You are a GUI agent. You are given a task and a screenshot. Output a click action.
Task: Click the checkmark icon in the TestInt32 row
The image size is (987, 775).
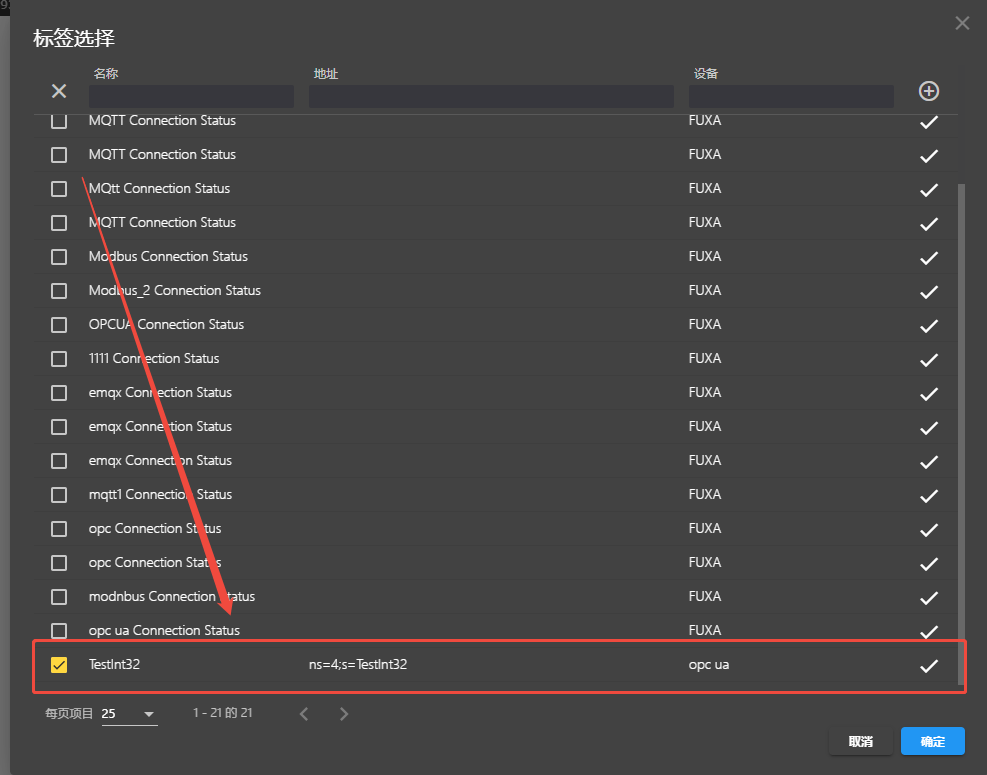coord(929,665)
